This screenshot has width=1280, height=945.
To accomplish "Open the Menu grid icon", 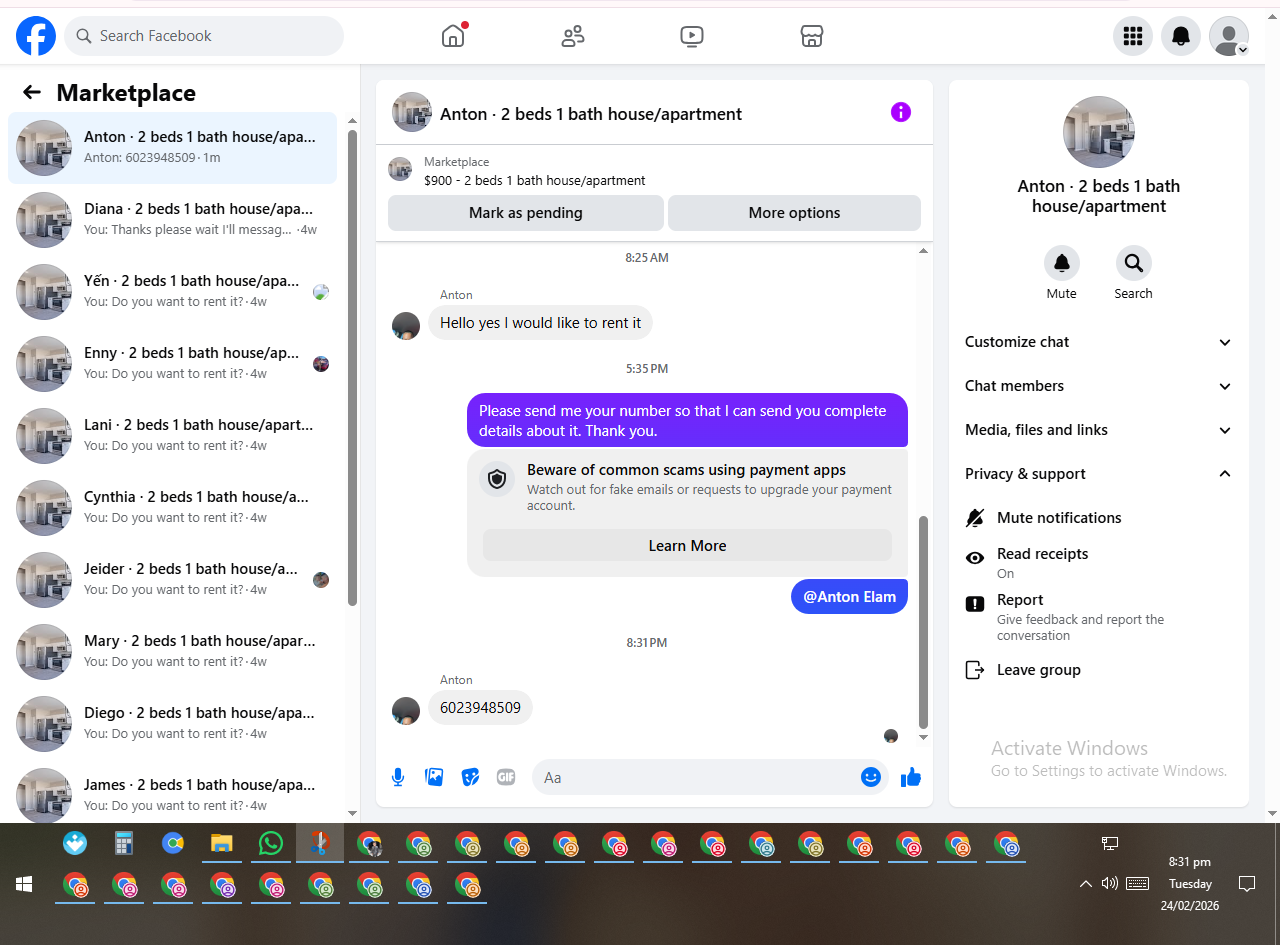I will [1133, 36].
